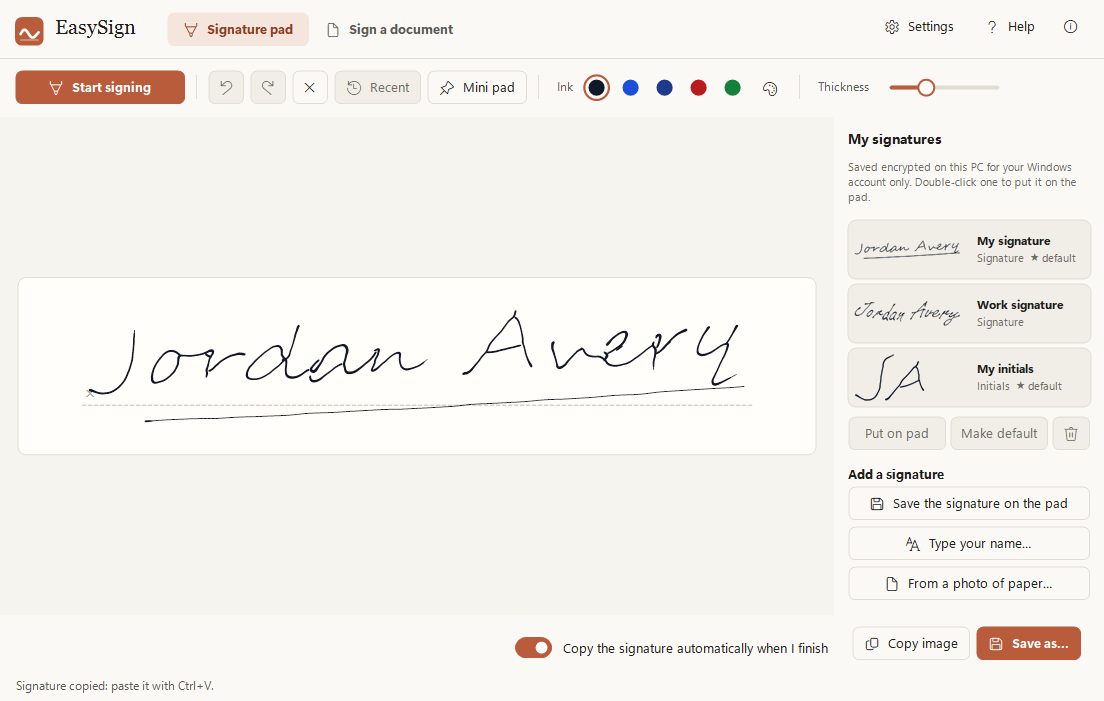This screenshot has width=1104, height=701.
Task: Open Recent signatures
Action: [x=377, y=87]
